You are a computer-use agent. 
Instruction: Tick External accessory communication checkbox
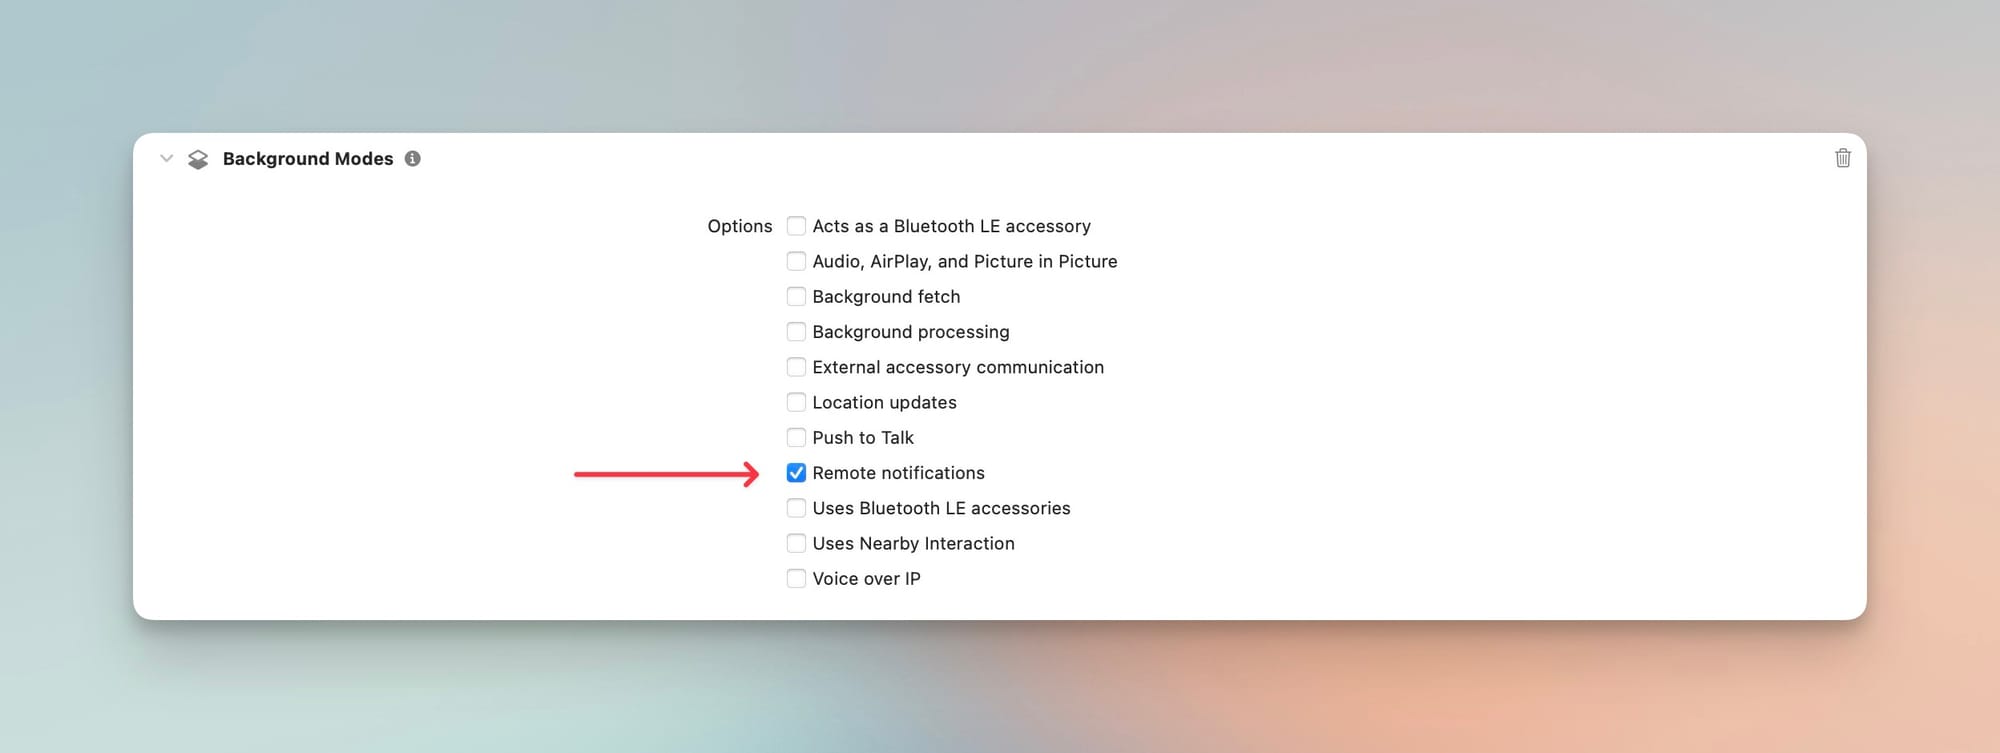(796, 367)
